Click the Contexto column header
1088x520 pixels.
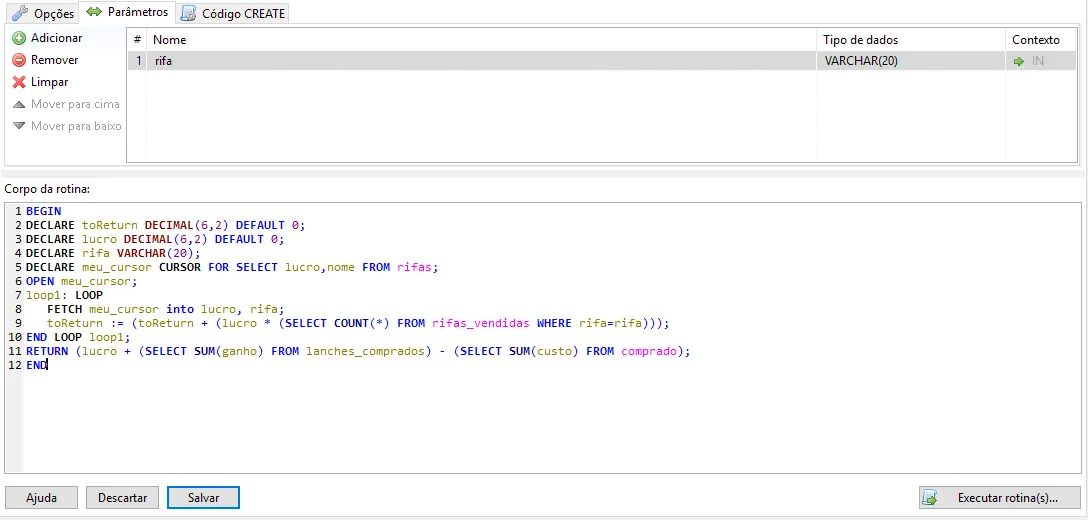pyautogui.click(x=1042, y=40)
